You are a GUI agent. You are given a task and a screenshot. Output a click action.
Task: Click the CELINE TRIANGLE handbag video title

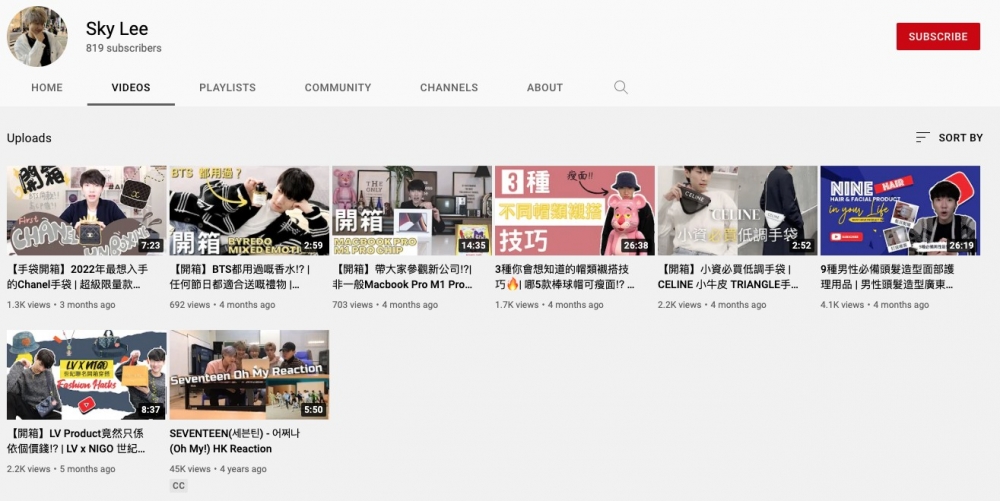coord(728,277)
